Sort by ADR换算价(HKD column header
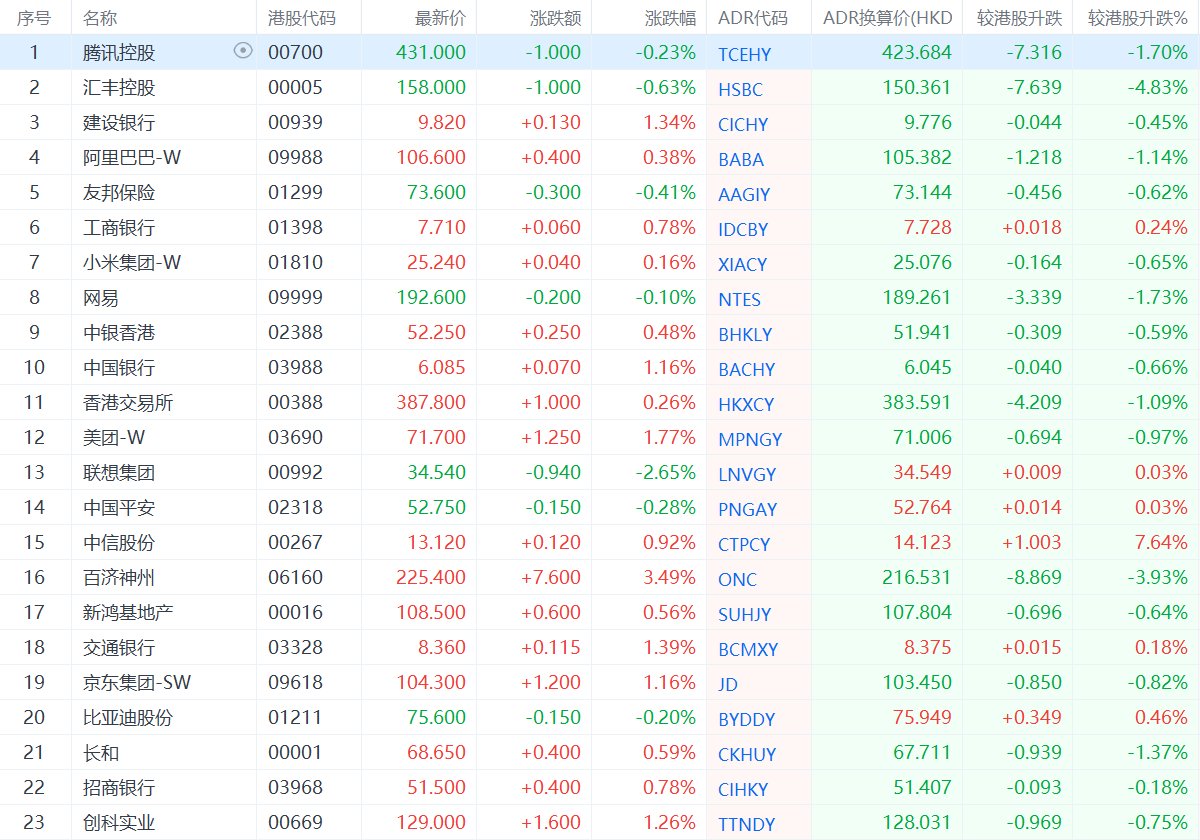 888,18
